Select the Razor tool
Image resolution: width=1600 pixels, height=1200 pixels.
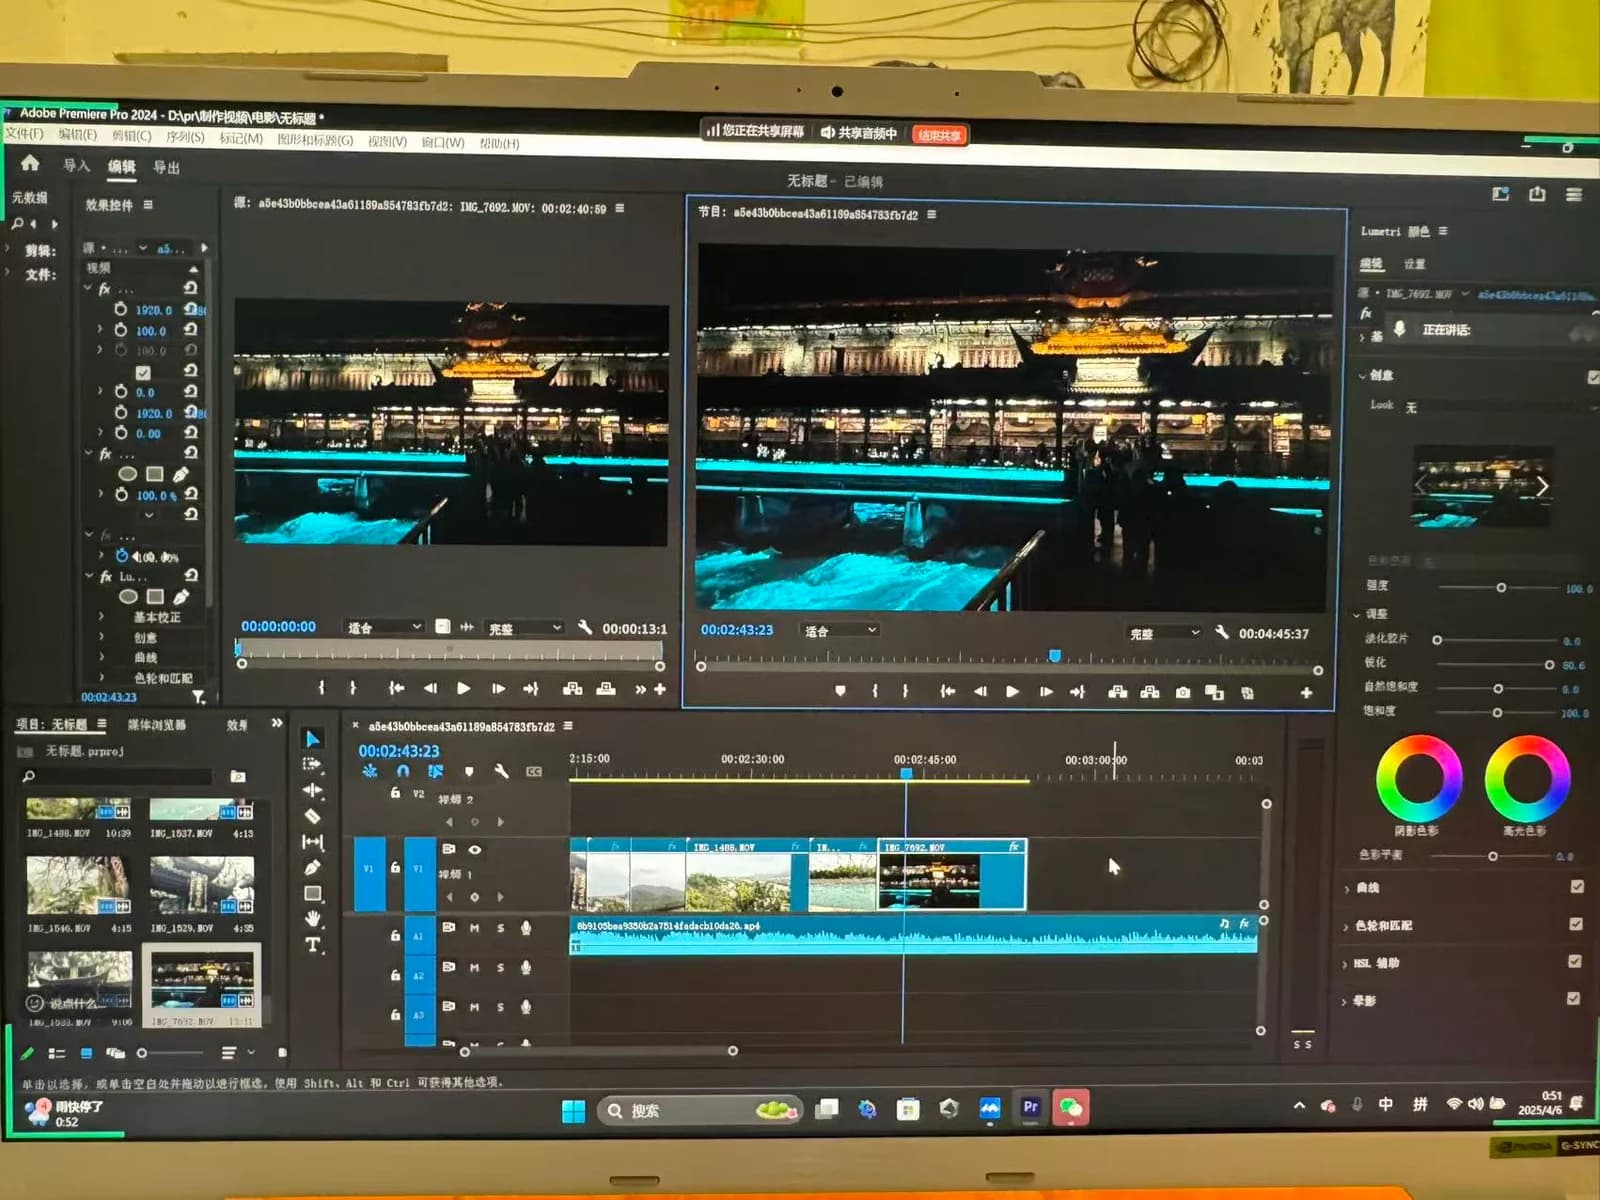(312, 816)
